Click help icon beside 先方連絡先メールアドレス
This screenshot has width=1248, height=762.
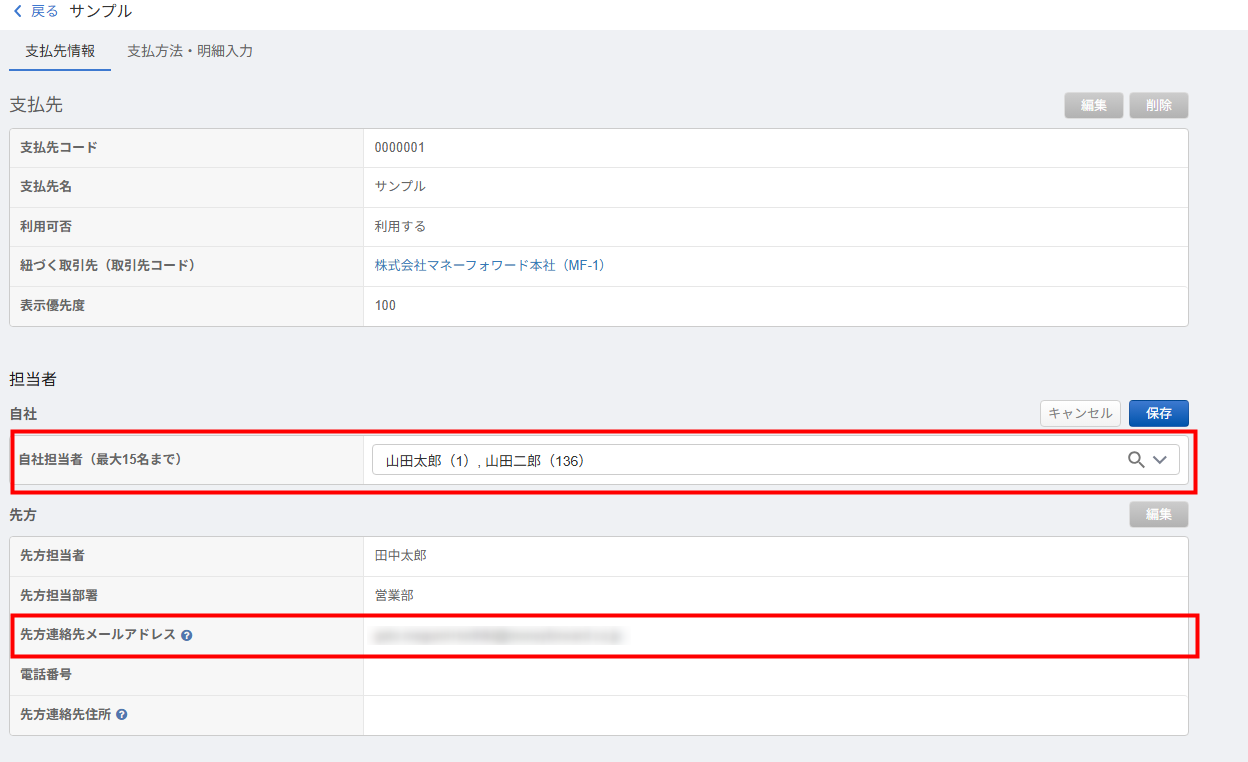pos(187,635)
